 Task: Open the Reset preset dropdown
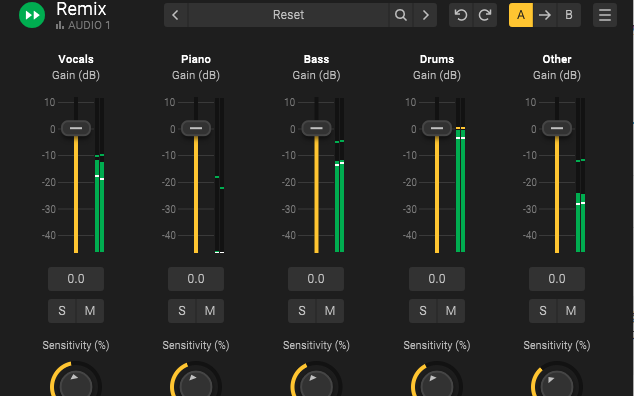pos(288,15)
